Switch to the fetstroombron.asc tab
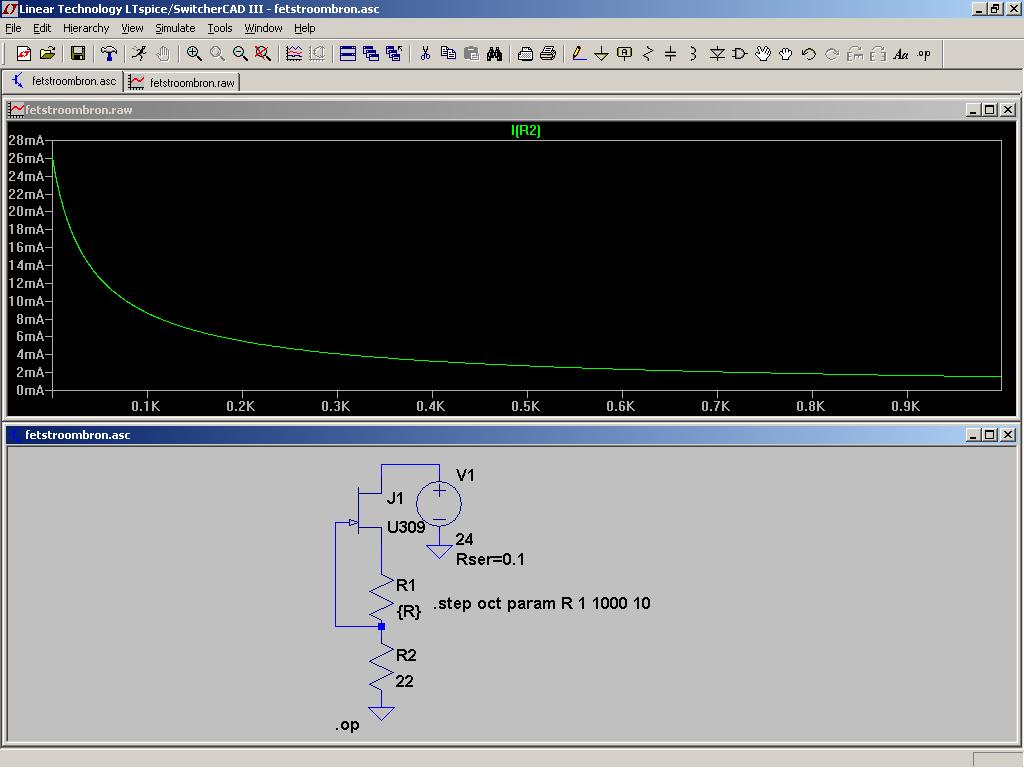 click(x=64, y=81)
